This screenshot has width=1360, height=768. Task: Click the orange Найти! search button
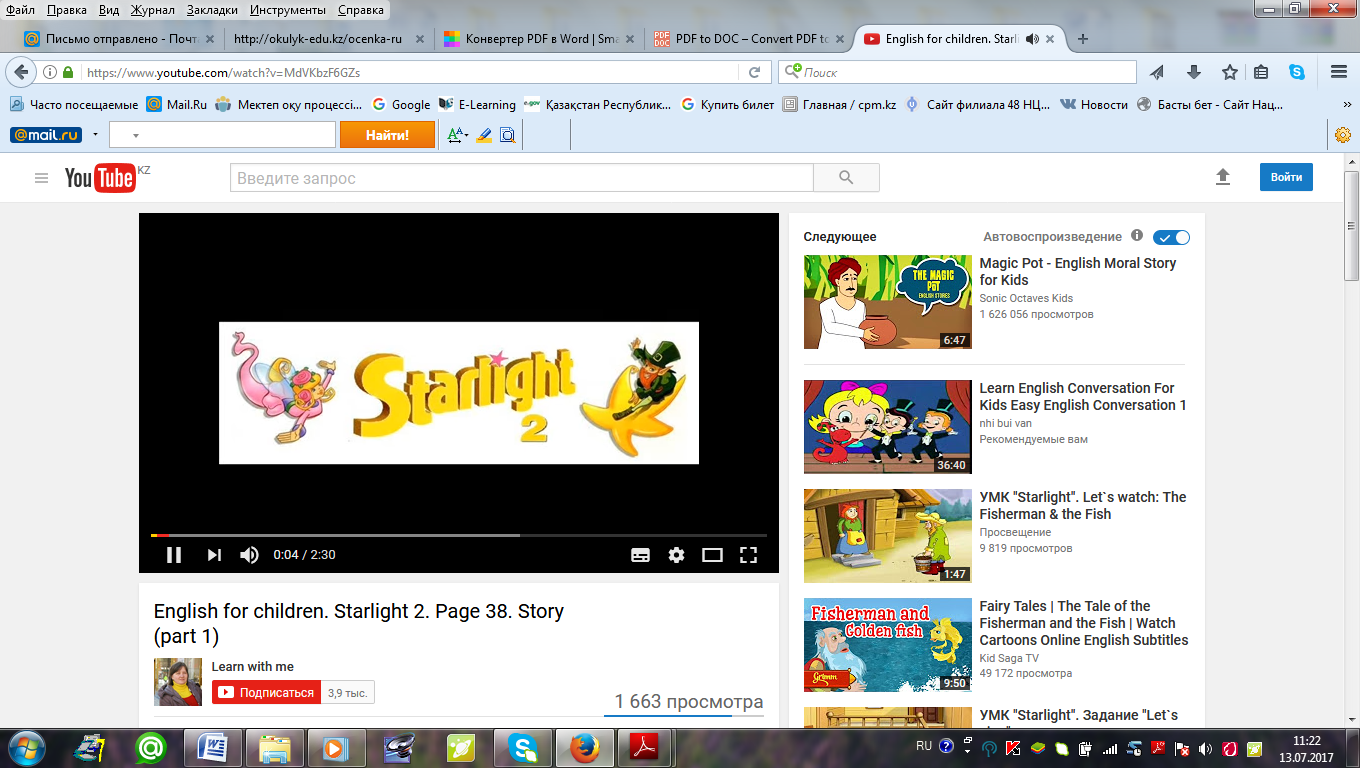point(388,135)
